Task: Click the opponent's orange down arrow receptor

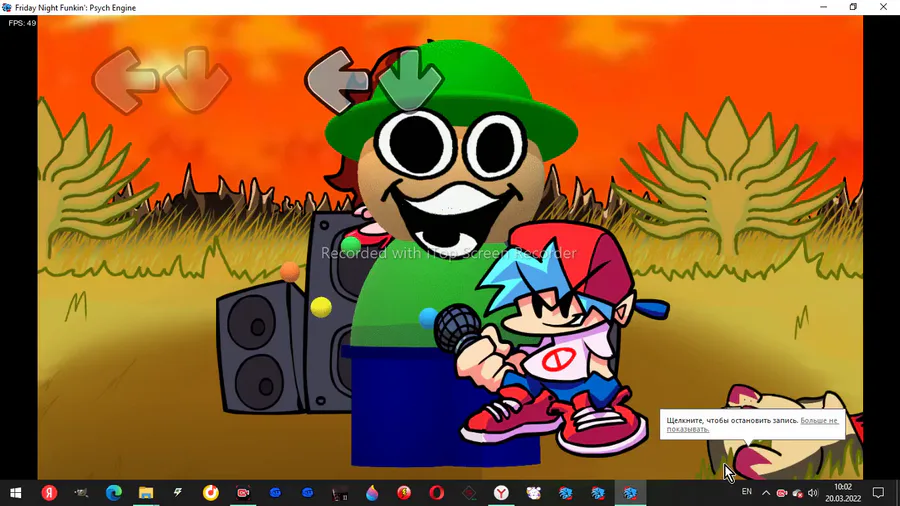Action: click(197, 79)
